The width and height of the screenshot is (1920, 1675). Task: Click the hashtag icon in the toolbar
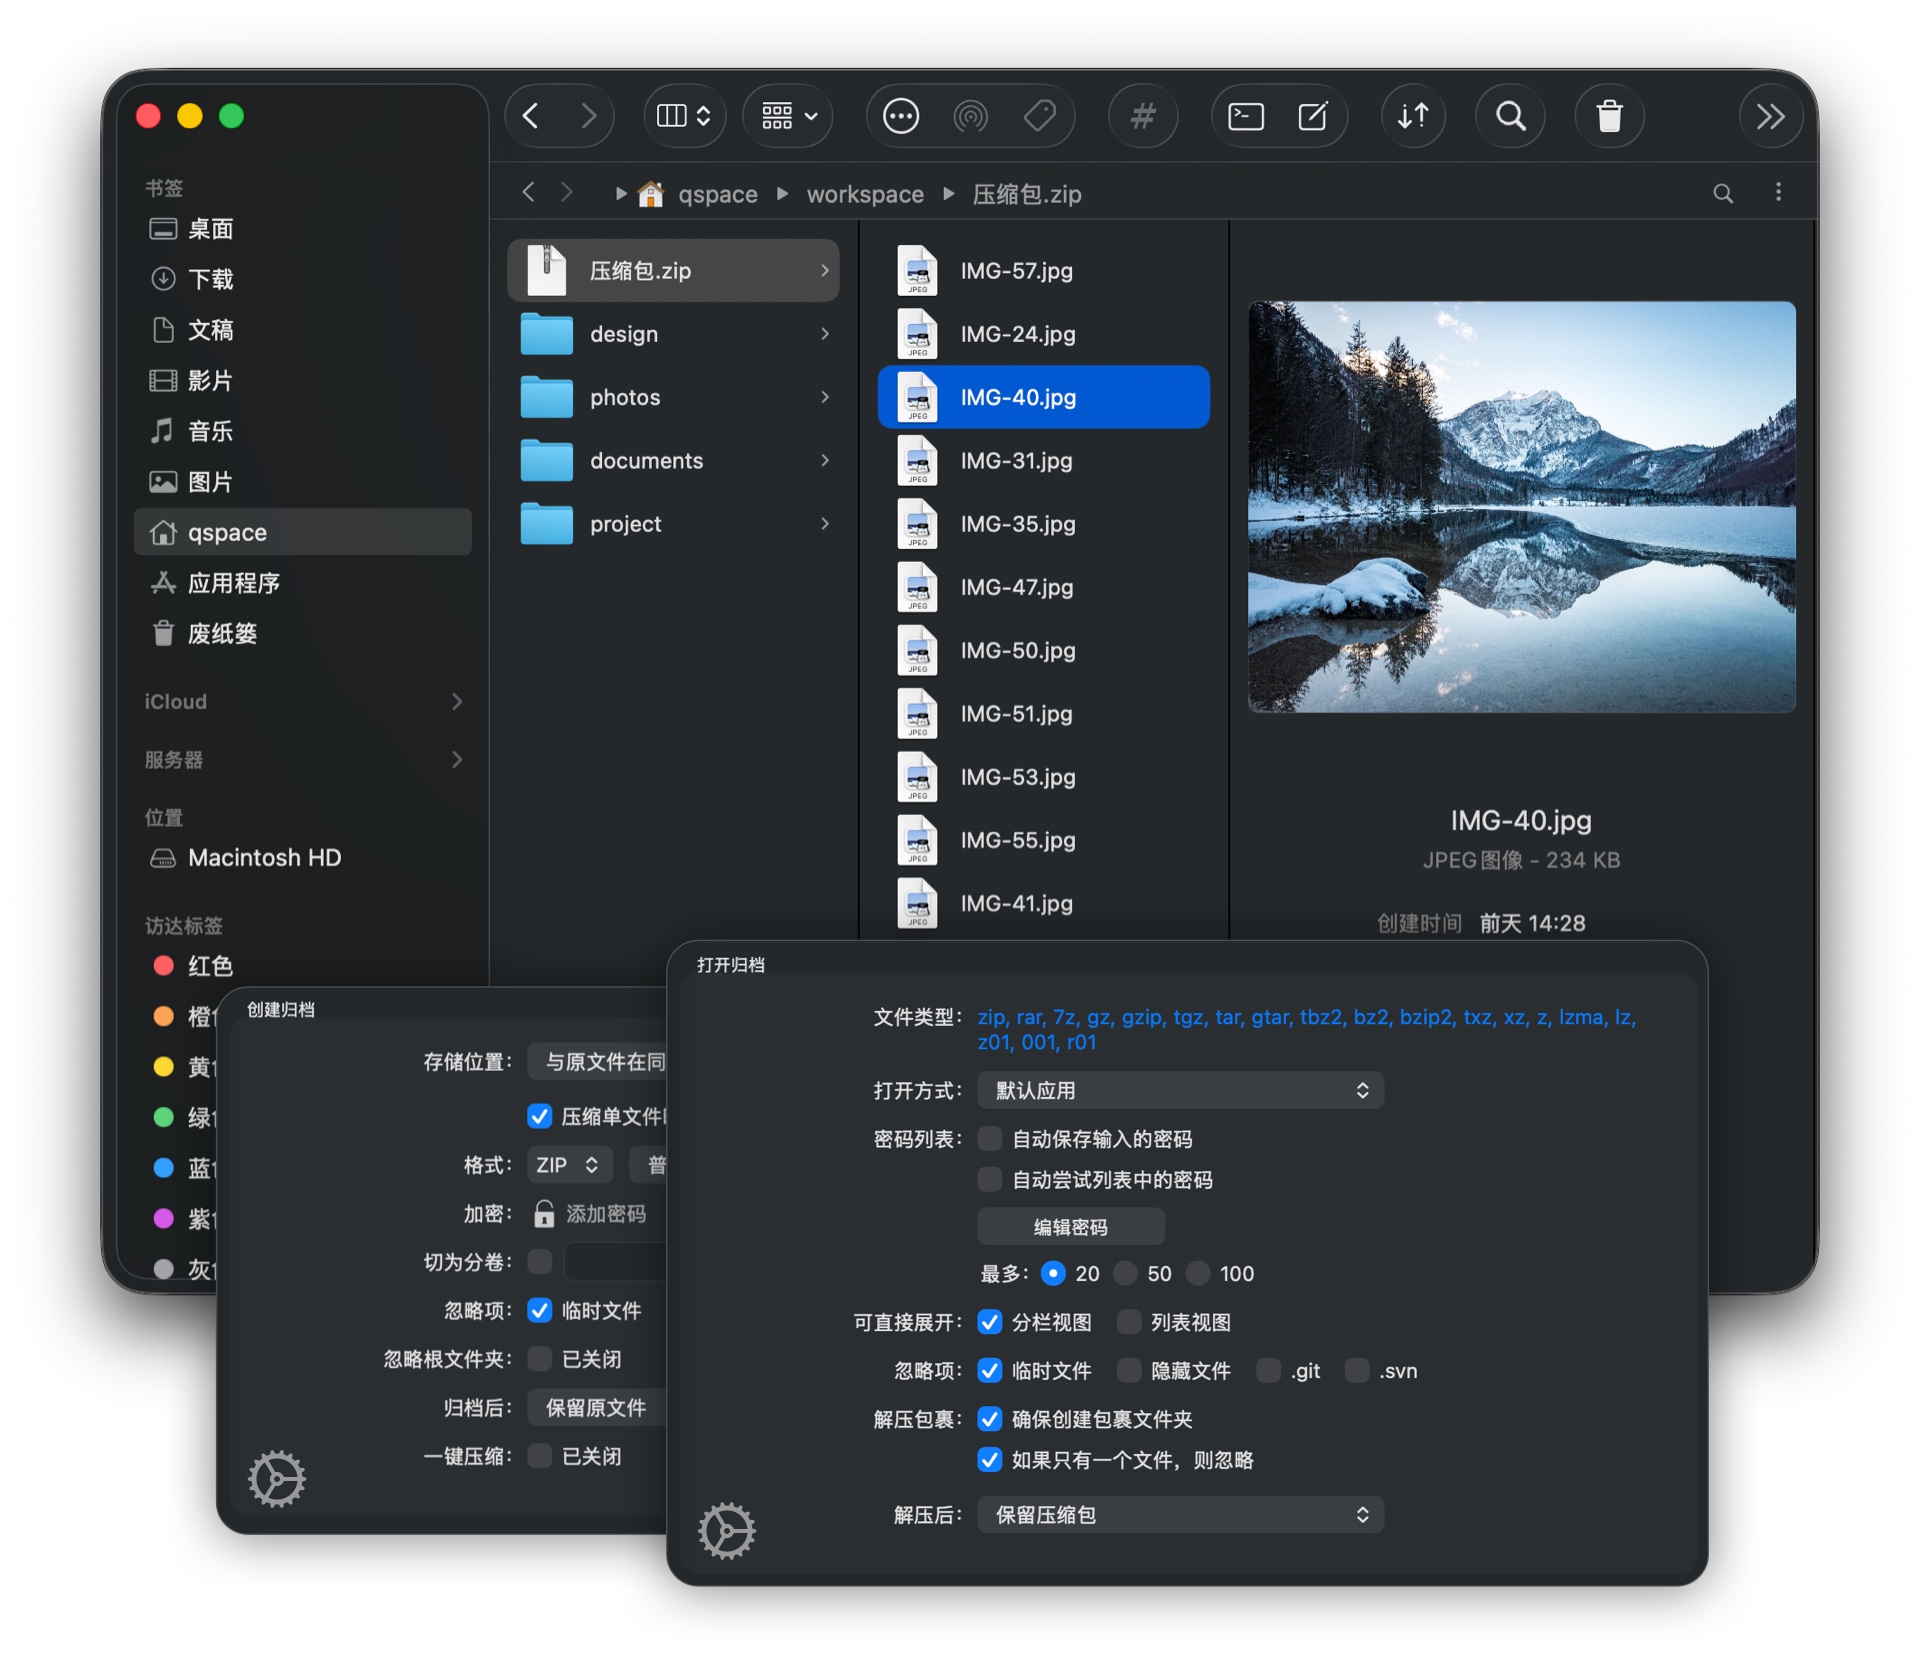[x=1143, y=116]
